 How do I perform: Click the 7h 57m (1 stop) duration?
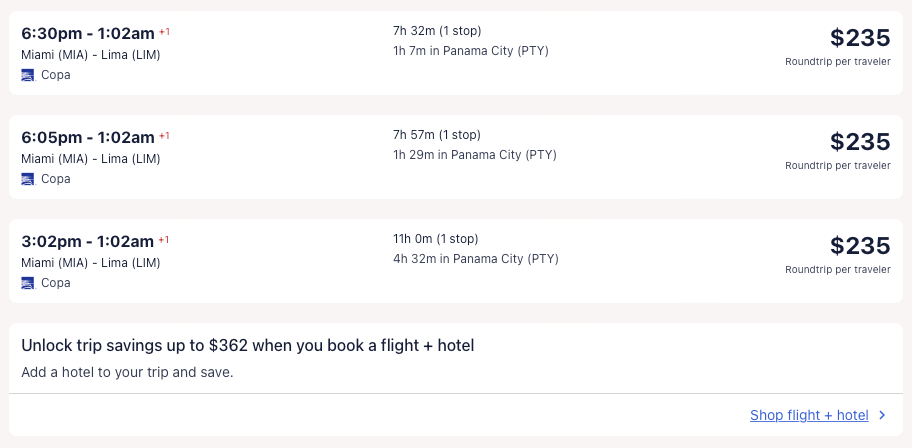coord(437,135)
